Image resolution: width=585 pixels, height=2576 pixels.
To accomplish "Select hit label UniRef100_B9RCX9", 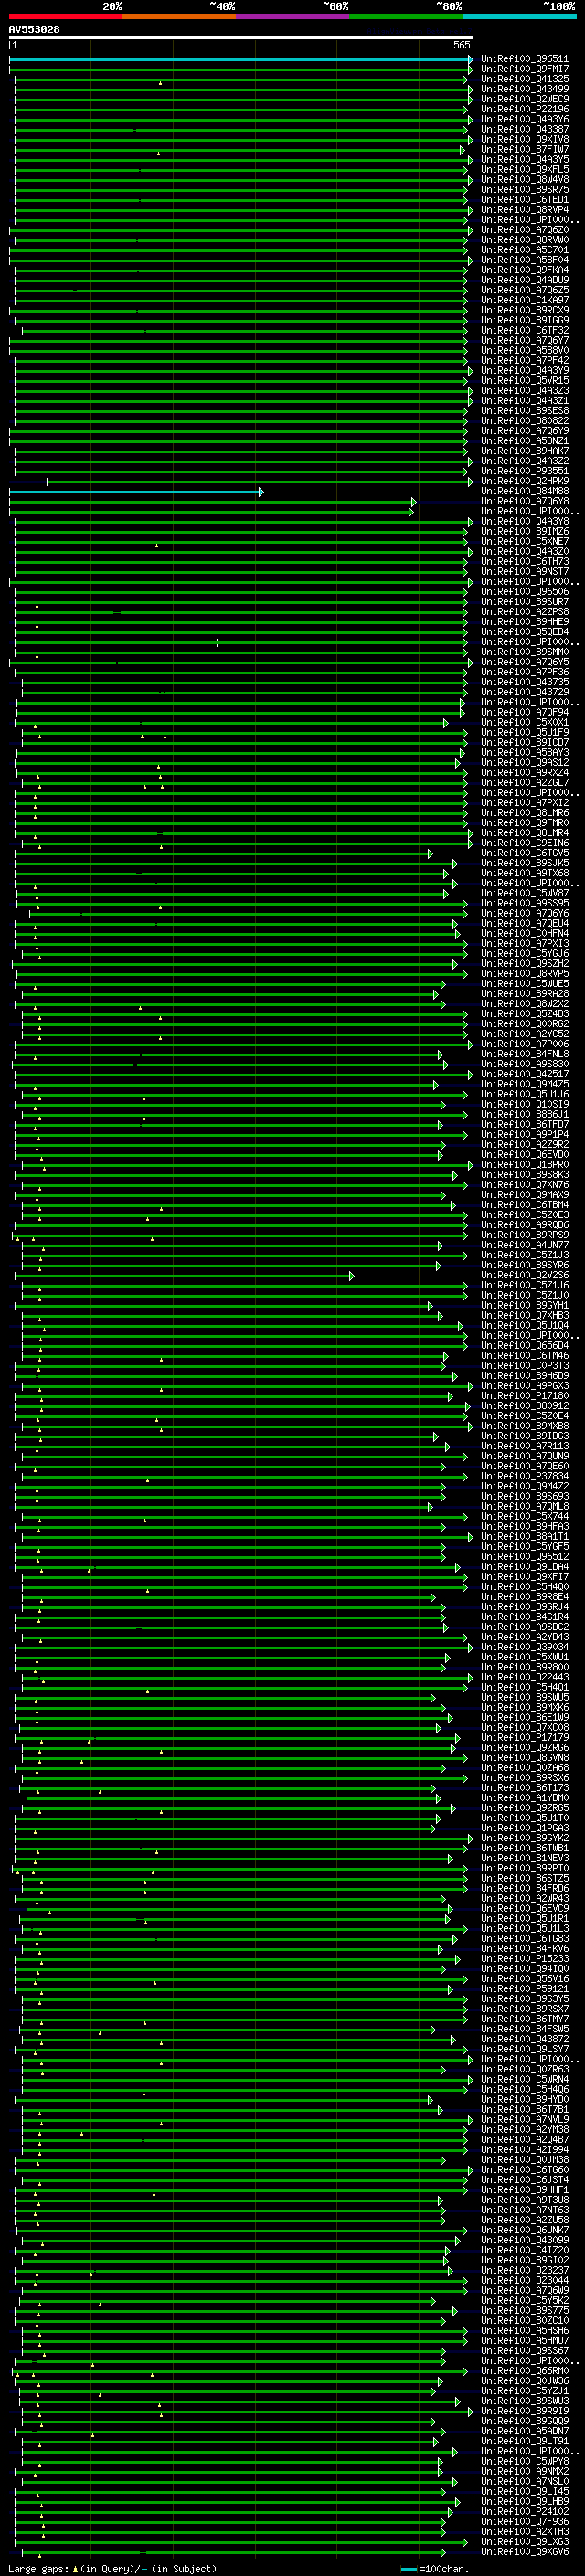I will (525, 310).
